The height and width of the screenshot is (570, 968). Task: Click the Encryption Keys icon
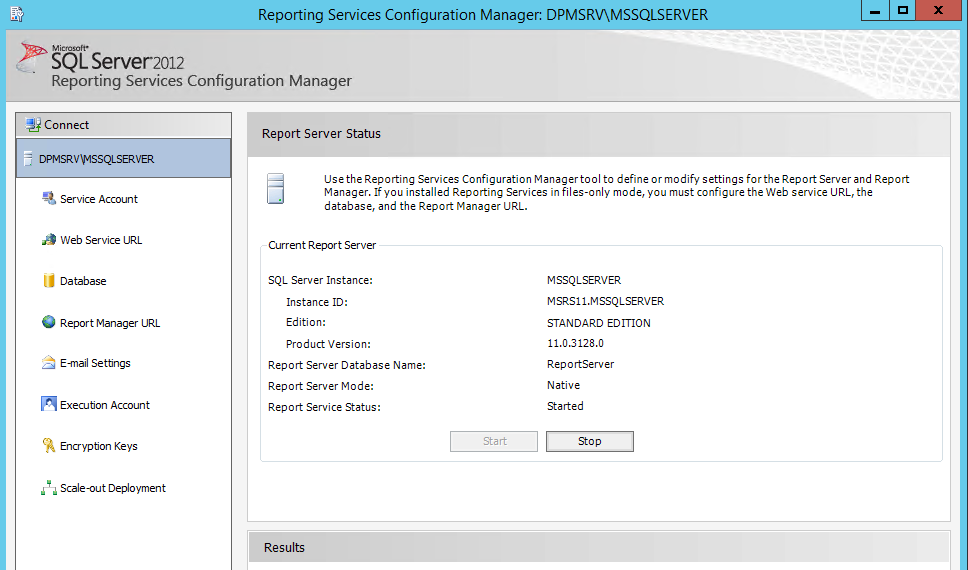pyautogui.click(x=49, y=445)
